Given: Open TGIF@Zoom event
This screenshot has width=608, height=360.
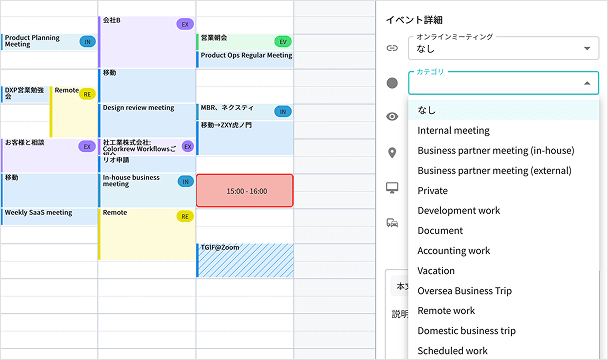Looking at the screenshot, I should coord(245,260).
